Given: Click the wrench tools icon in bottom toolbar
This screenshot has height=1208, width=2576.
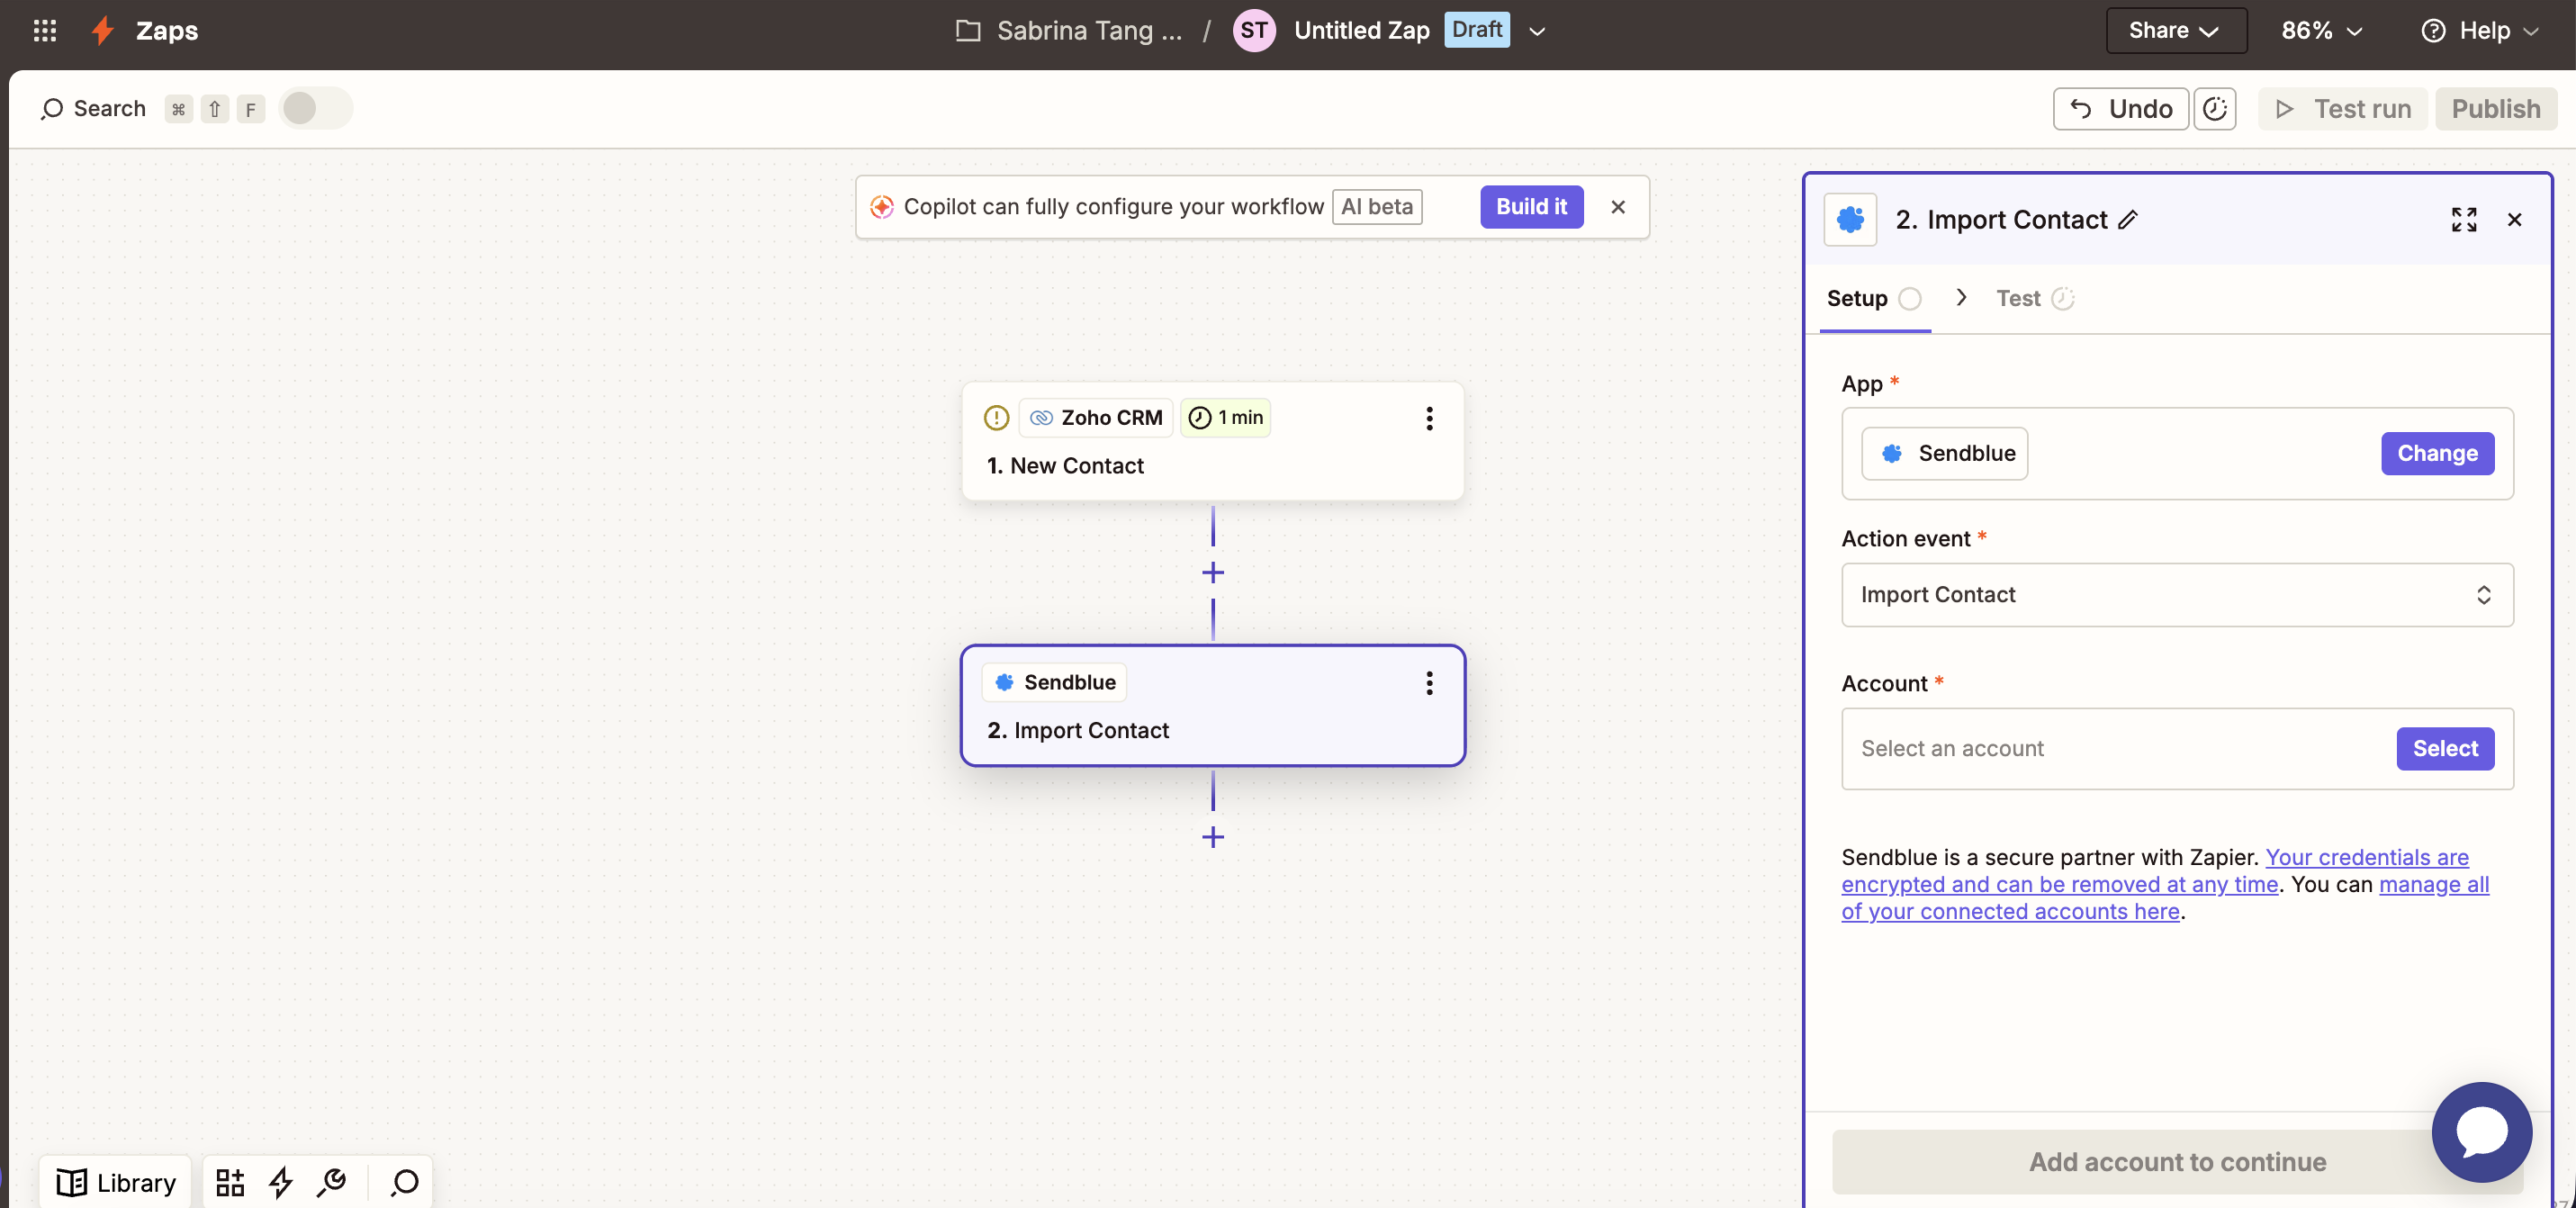Looking at the screenshot, I should click(x=332, y=1183).
